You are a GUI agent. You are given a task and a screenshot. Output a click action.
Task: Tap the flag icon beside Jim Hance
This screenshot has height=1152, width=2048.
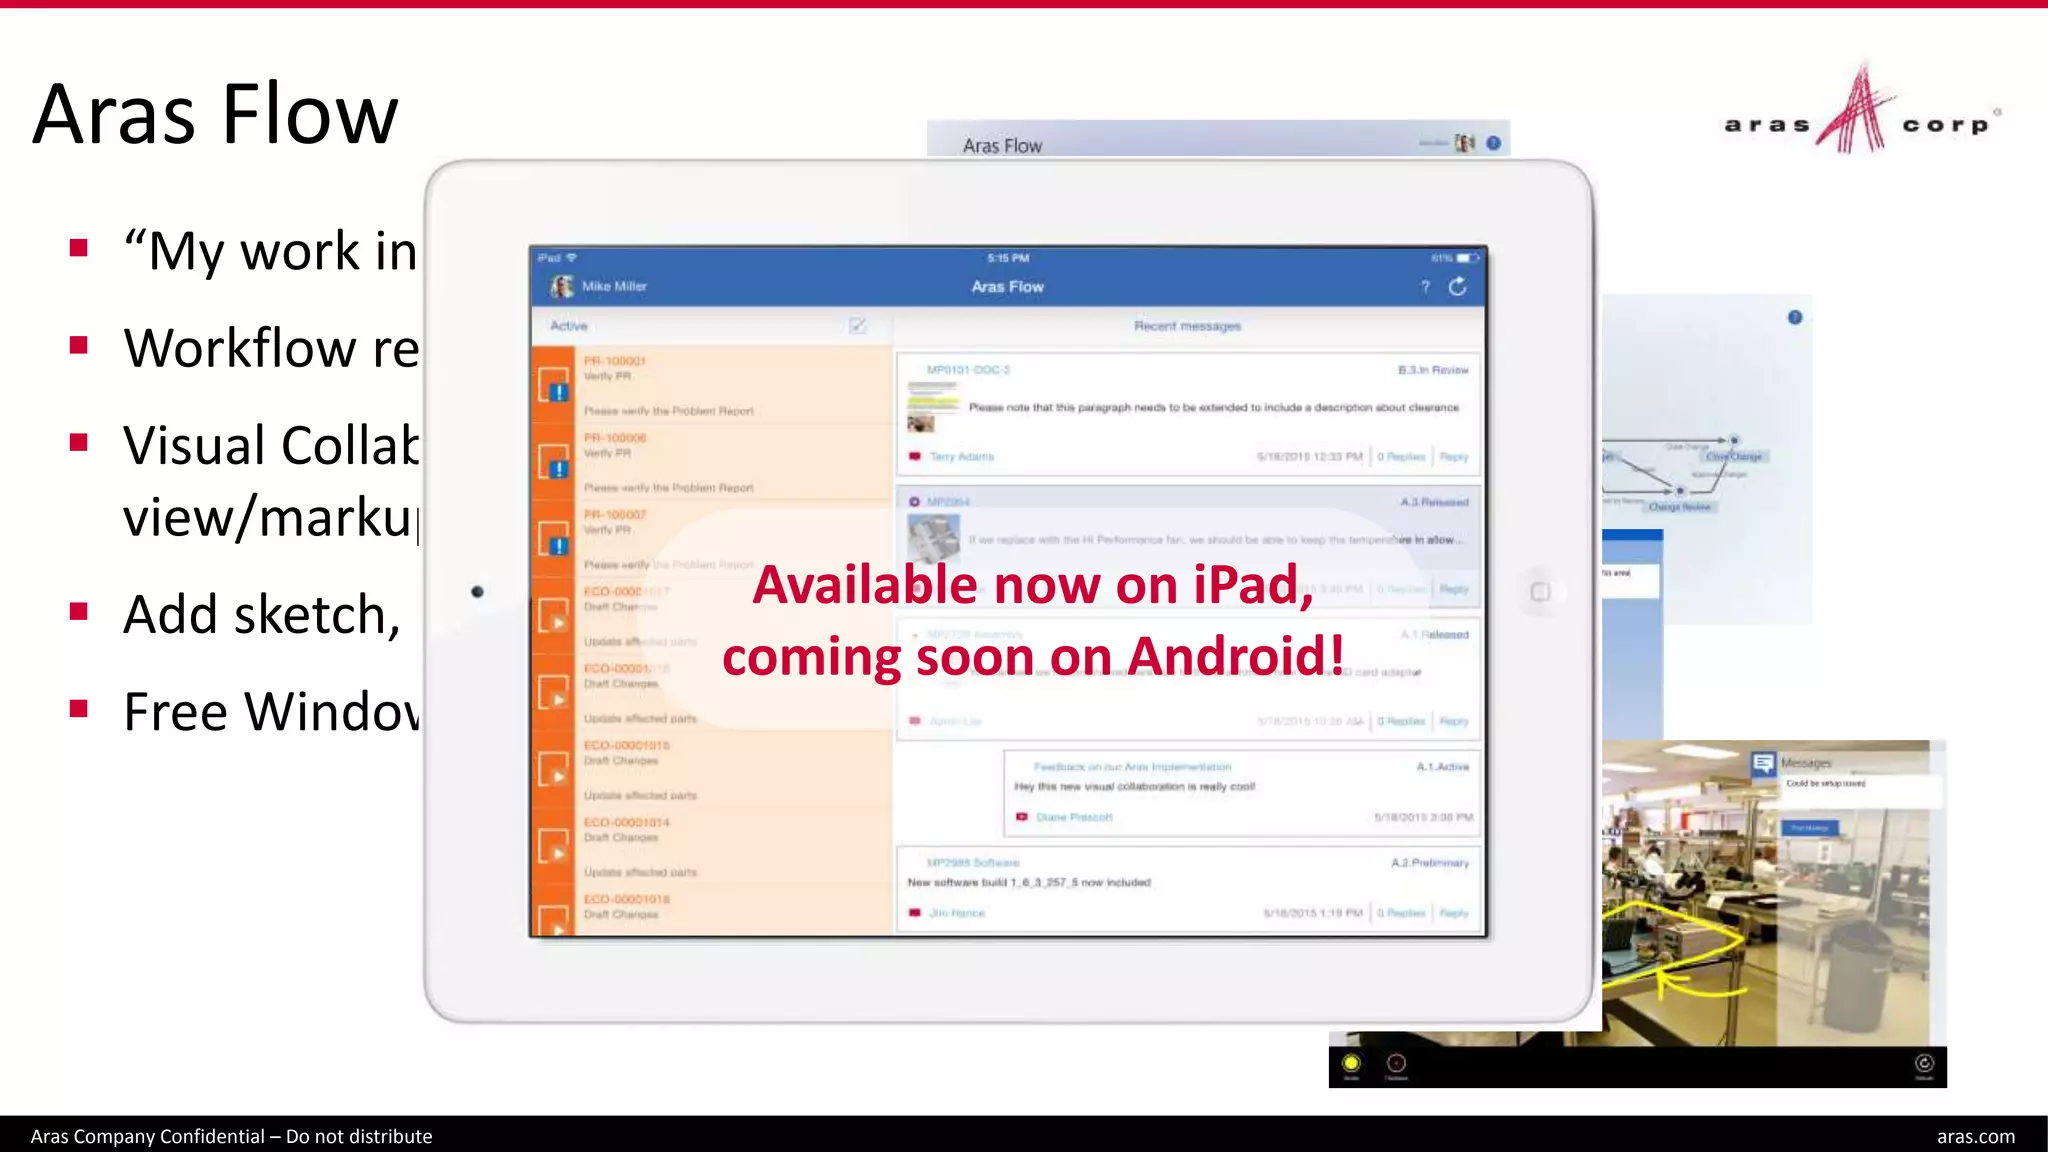tap(914, 913)
